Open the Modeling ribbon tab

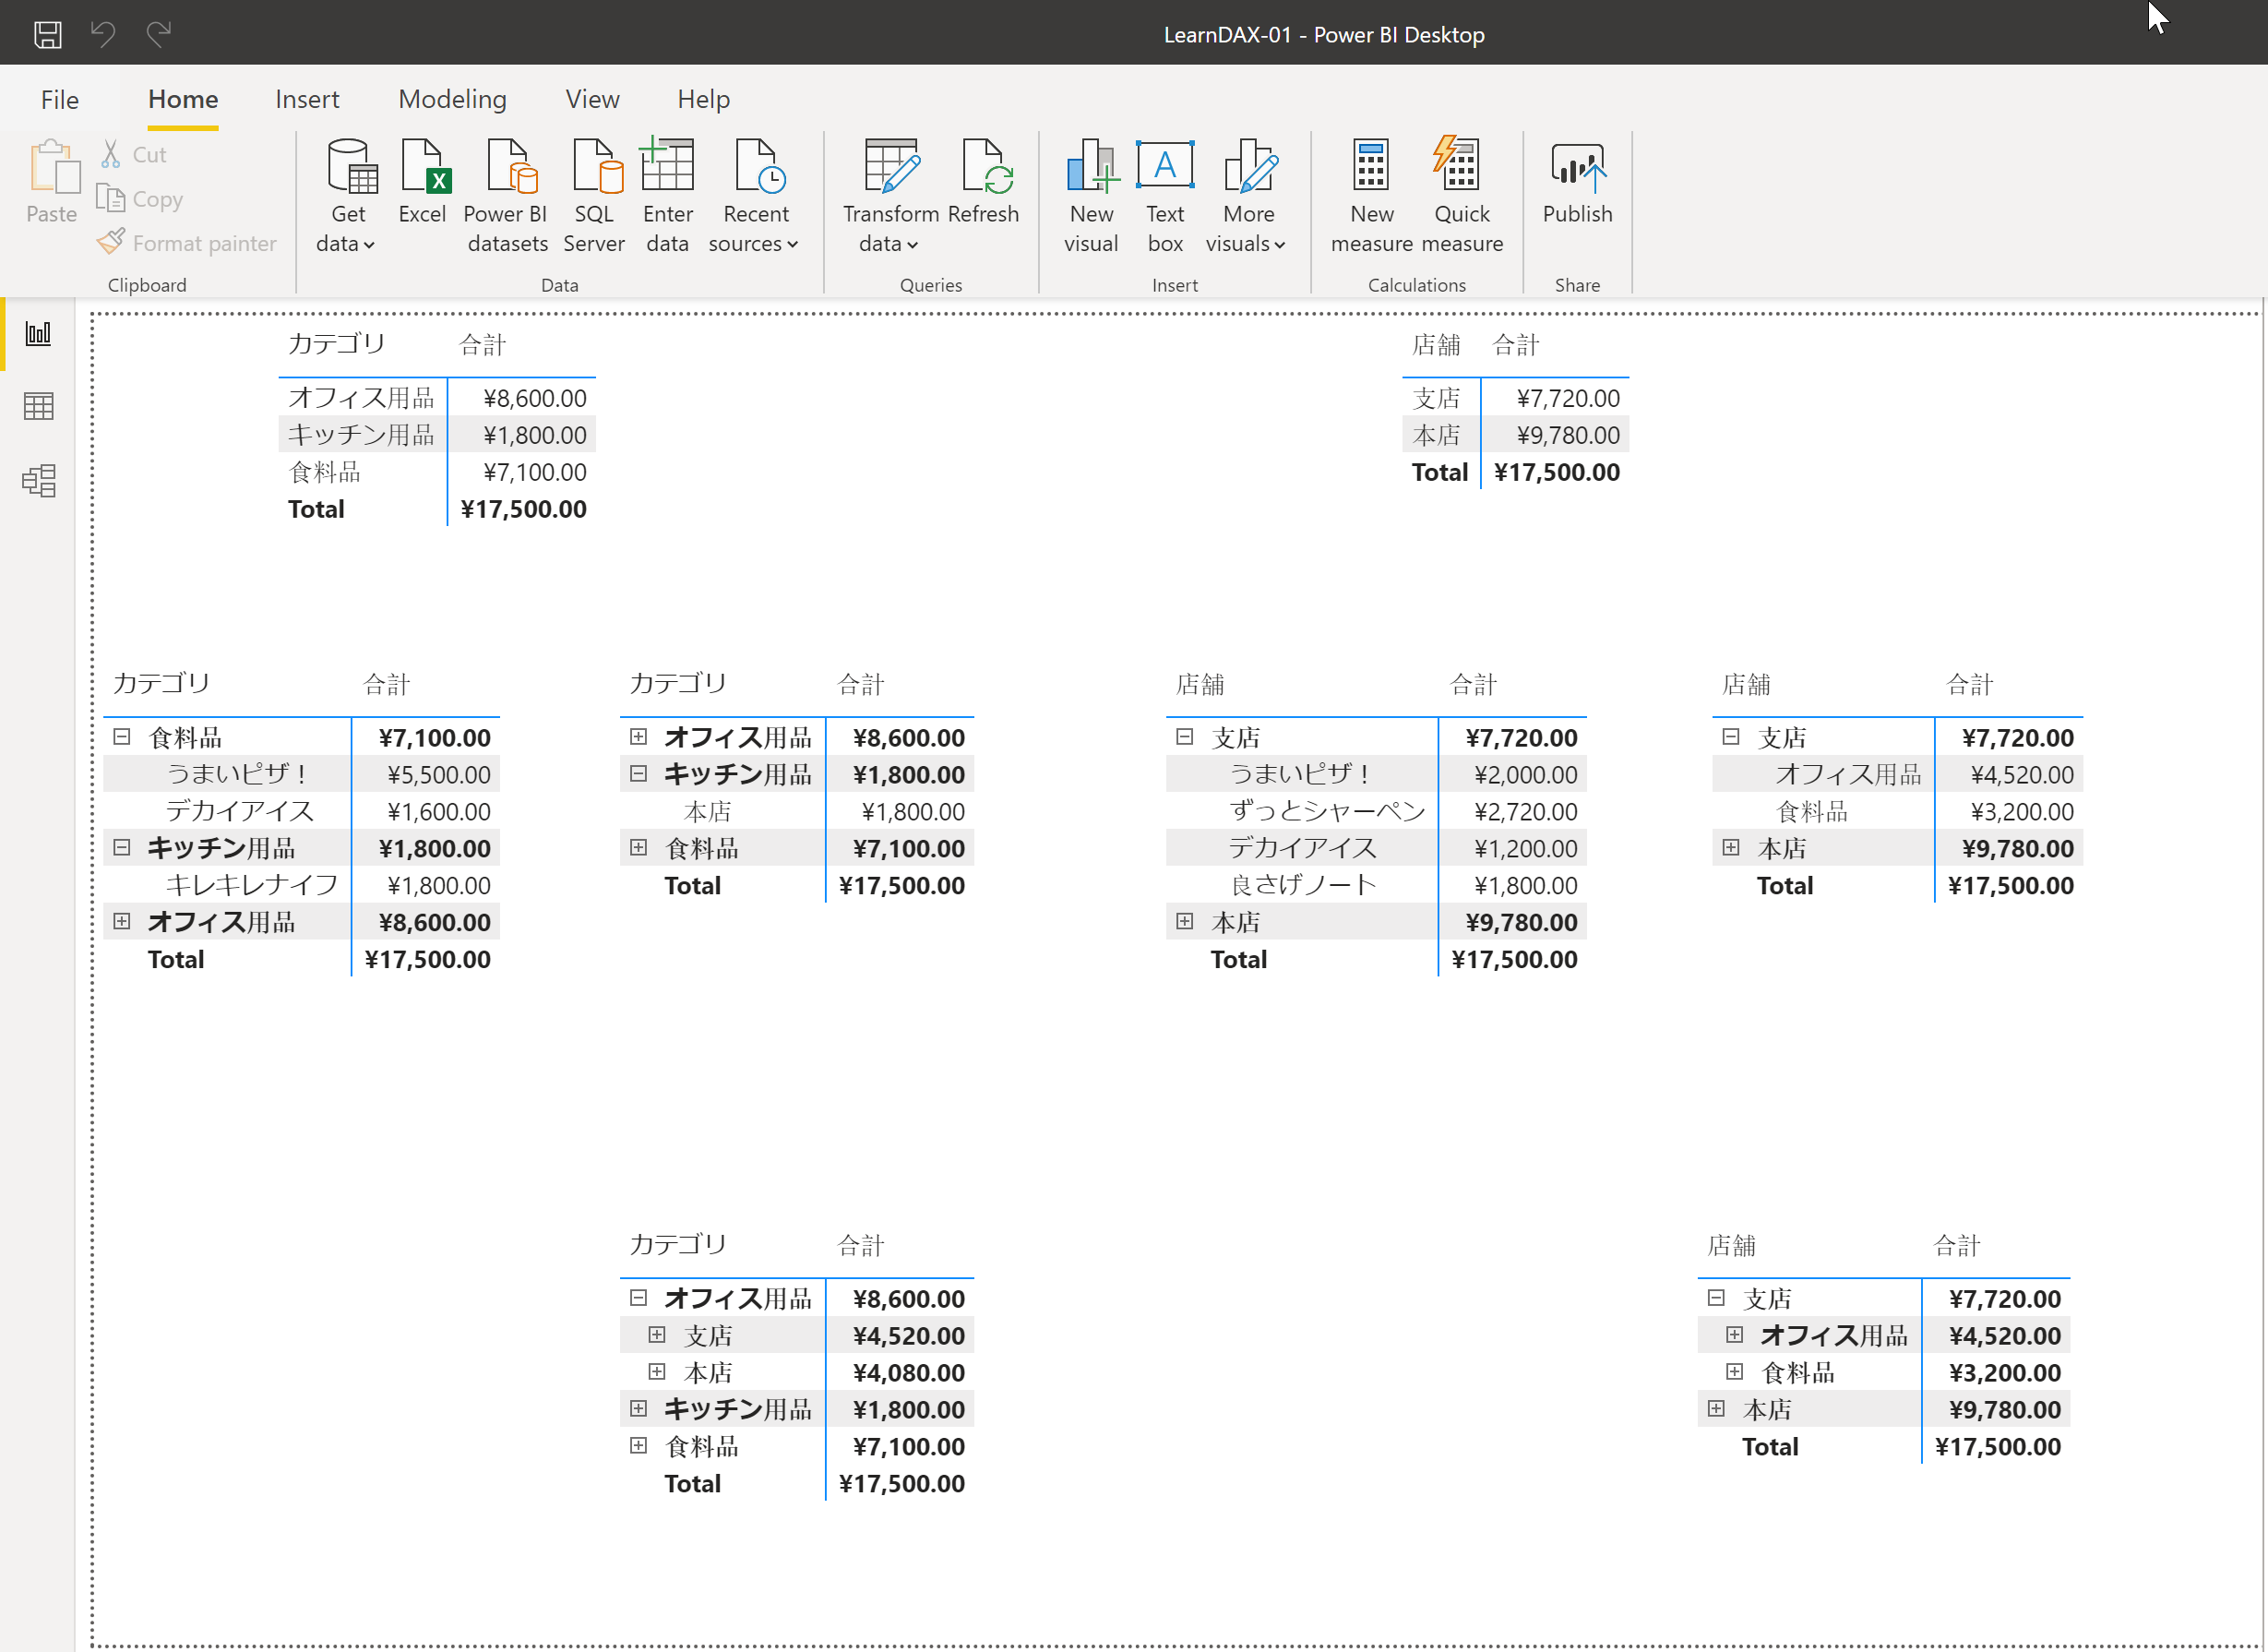(x=452, y=99)
